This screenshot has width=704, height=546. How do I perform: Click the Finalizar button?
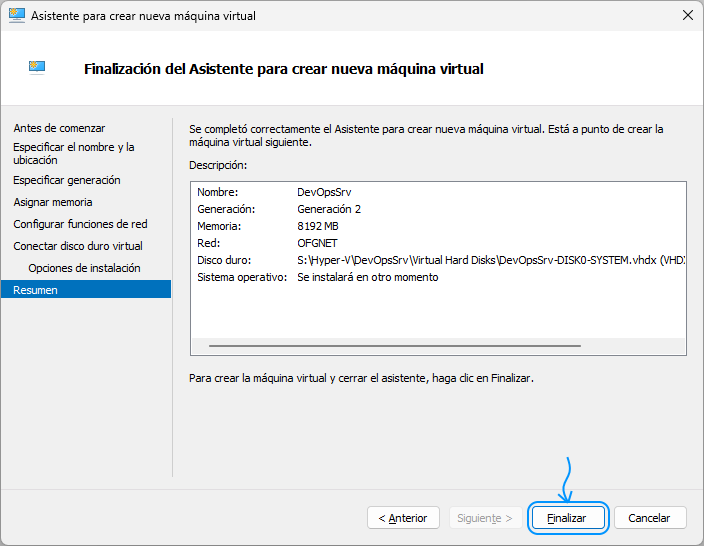tap(568, 518)
